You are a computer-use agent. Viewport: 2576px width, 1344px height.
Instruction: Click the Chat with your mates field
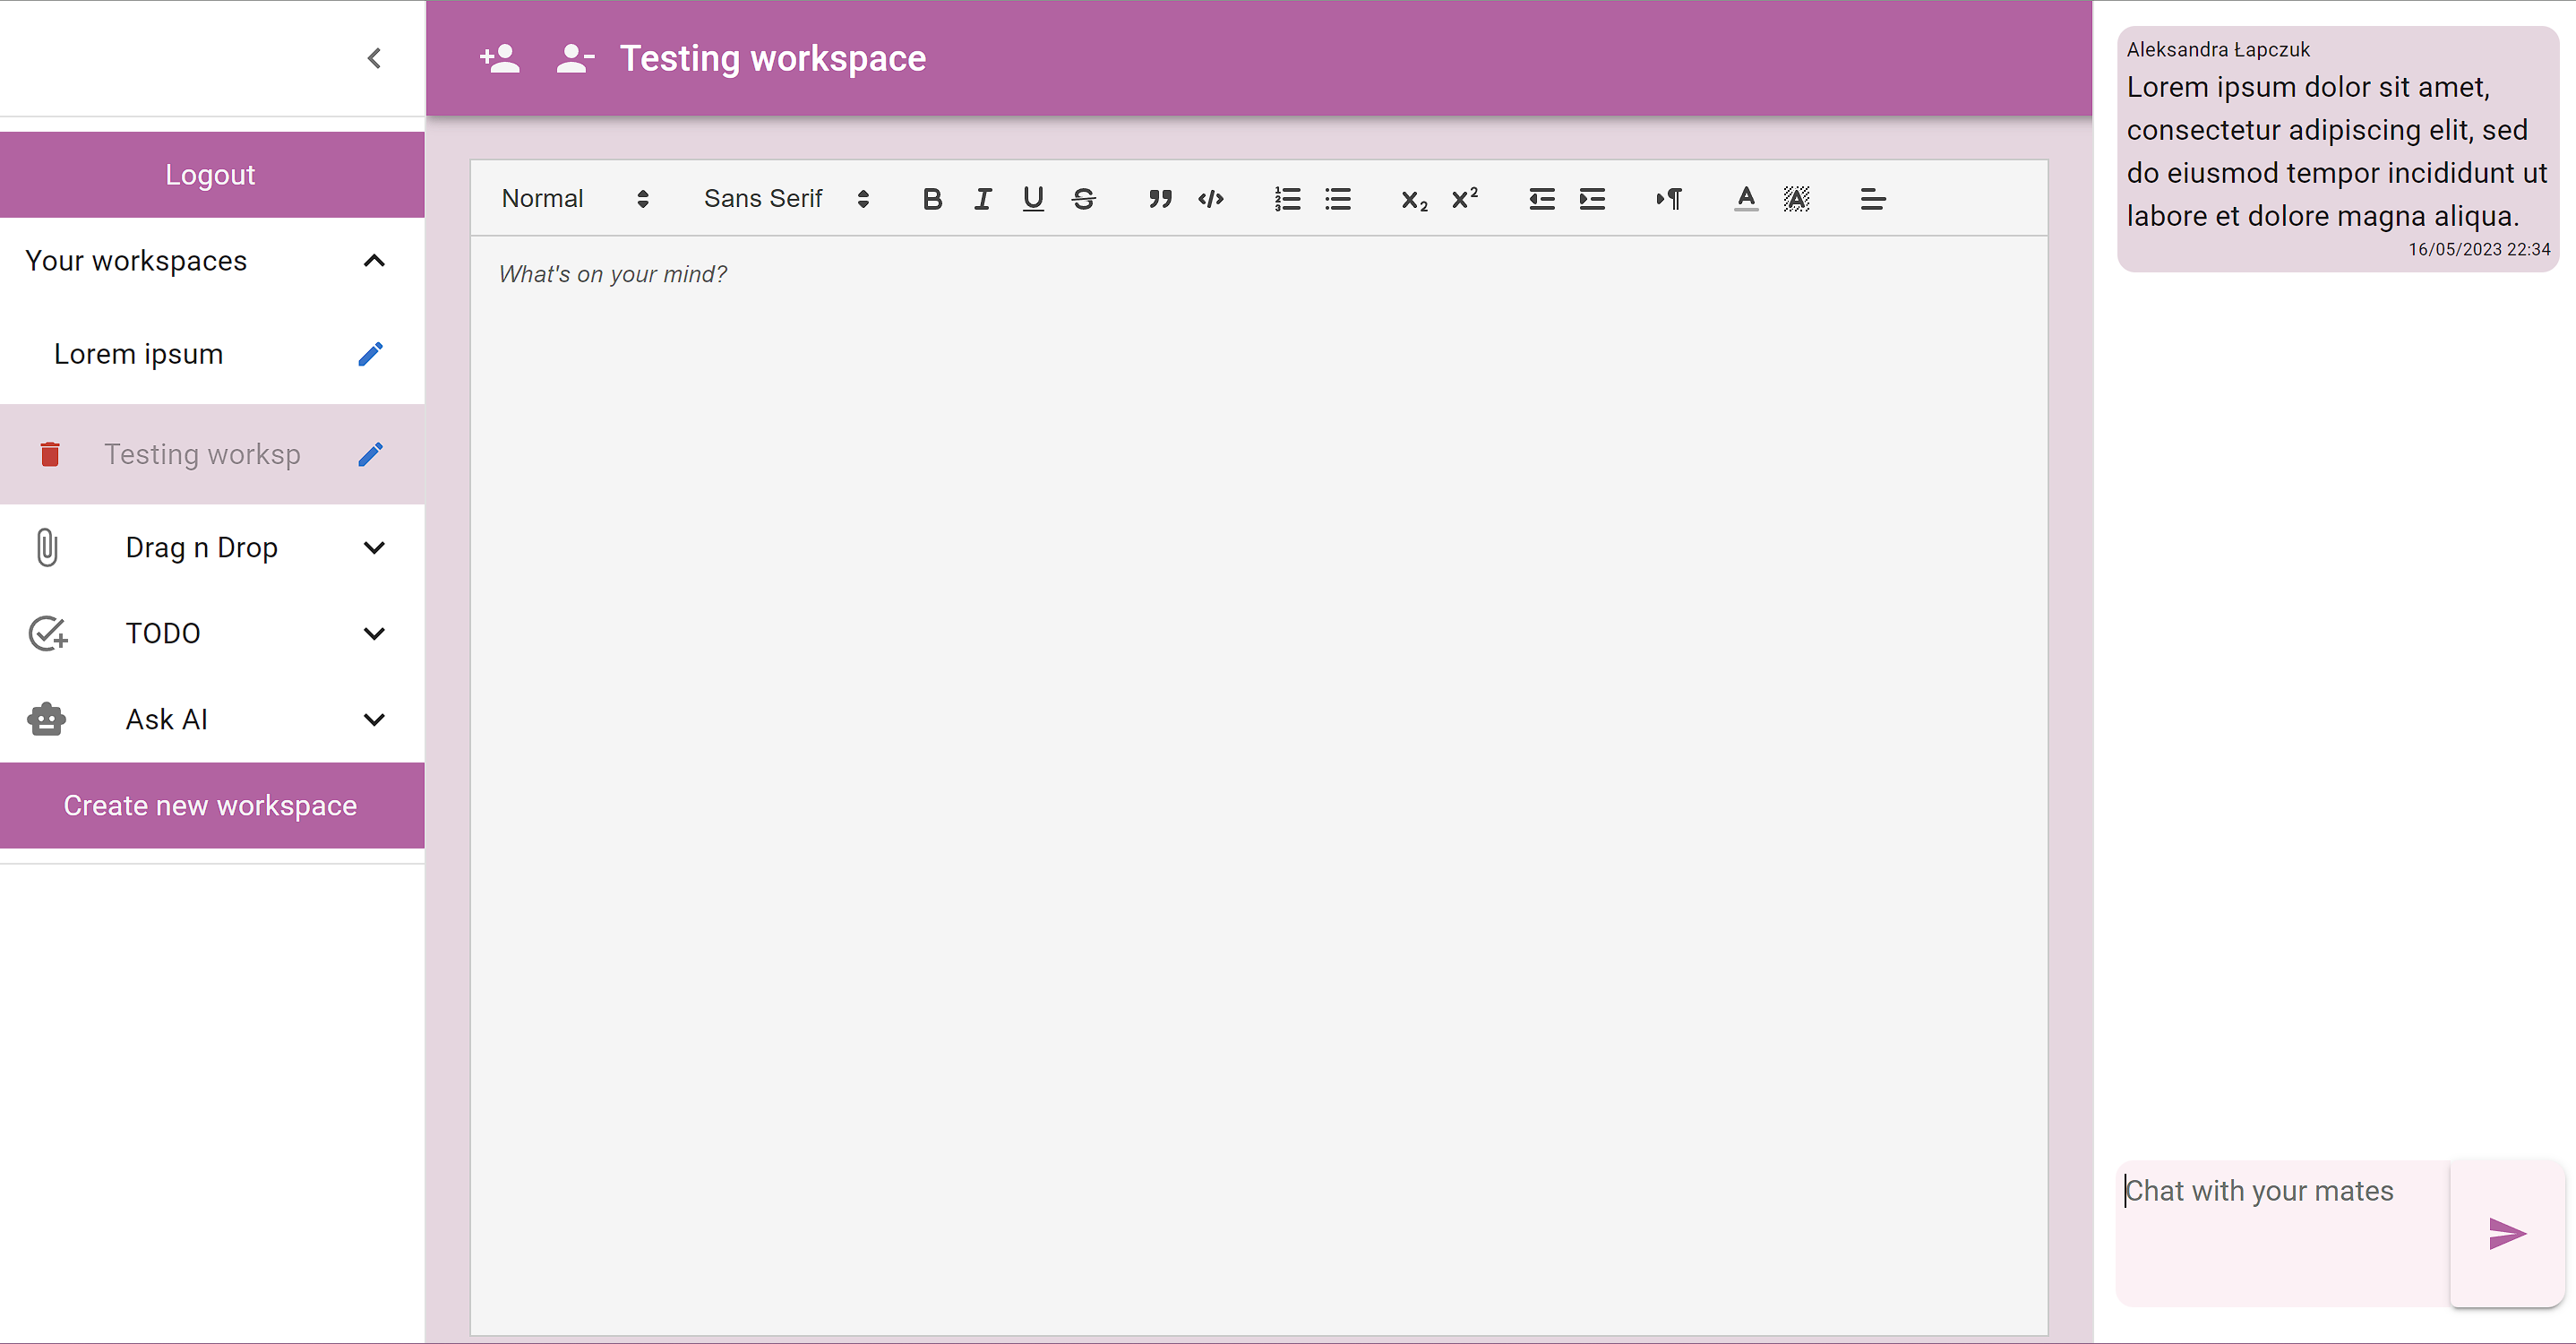2282,1231
